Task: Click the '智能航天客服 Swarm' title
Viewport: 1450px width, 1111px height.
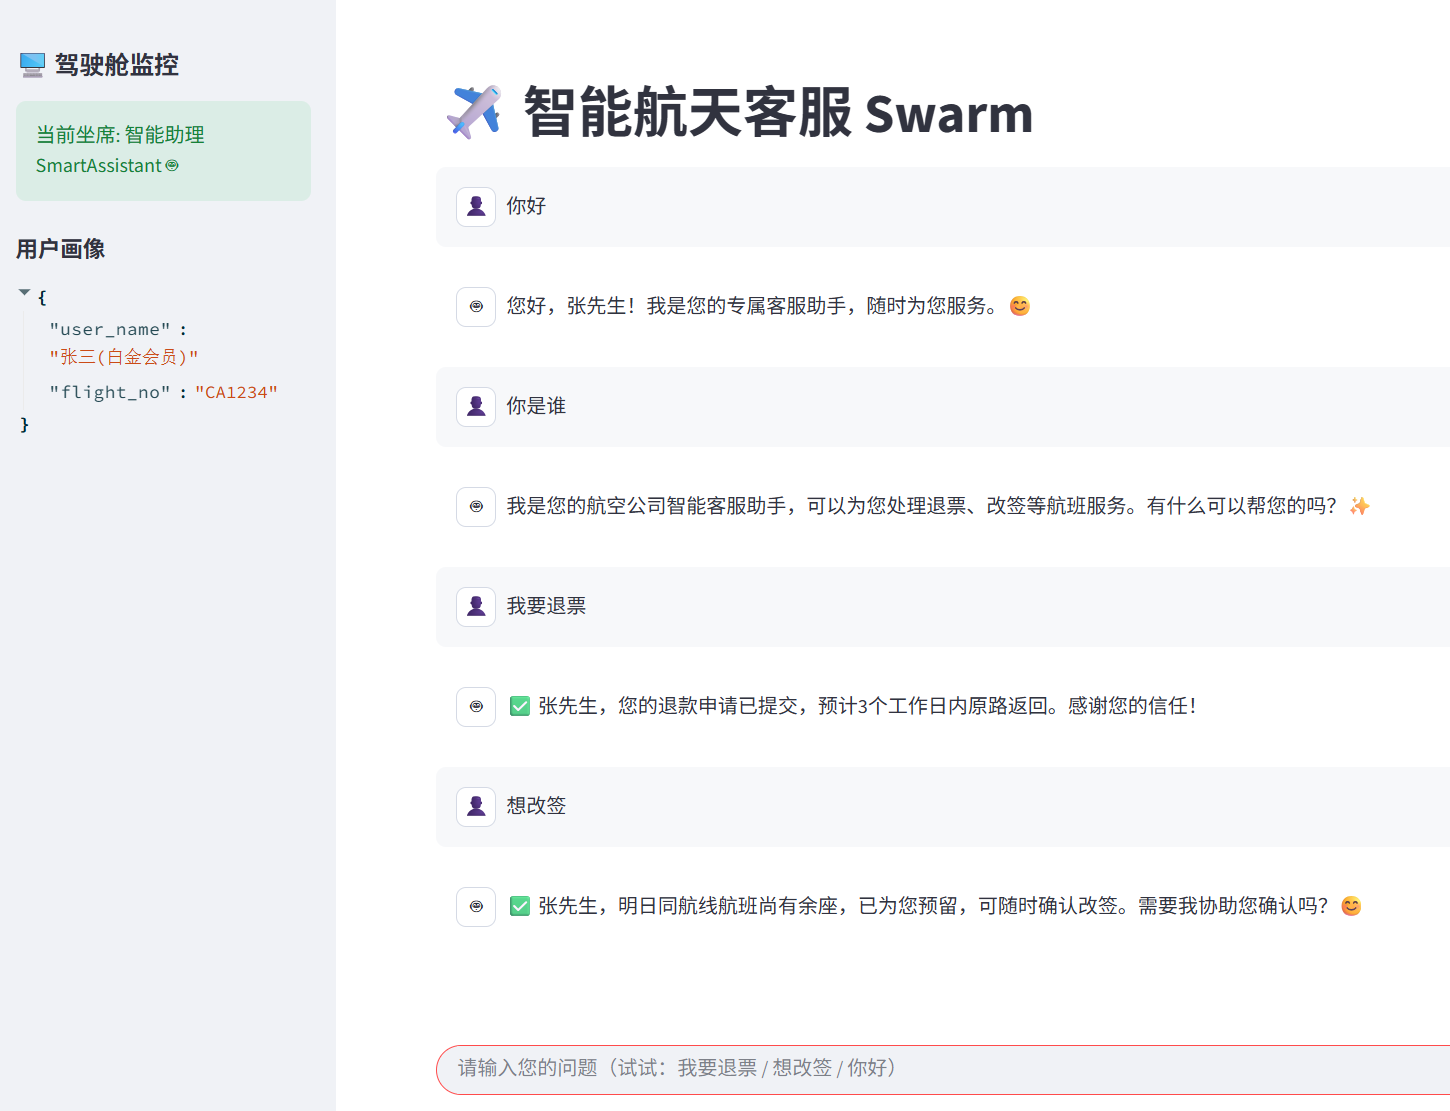Action: pos(778,112)
